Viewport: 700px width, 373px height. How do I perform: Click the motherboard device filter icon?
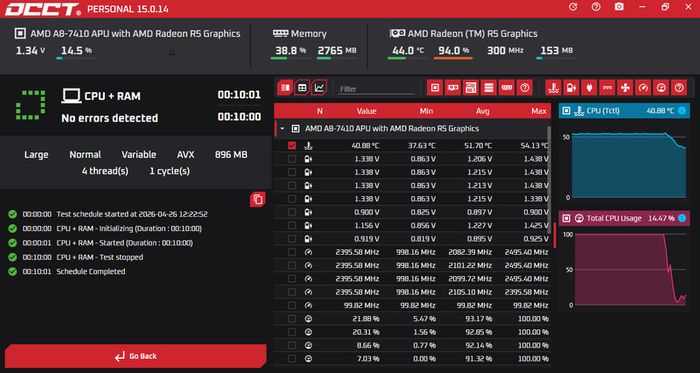(471, 88)
